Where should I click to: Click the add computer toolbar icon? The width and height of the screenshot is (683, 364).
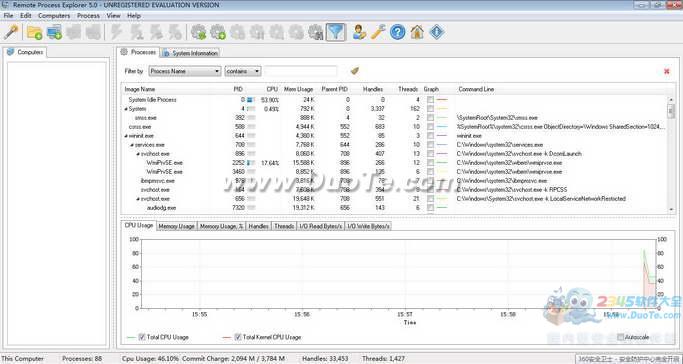coord(54,32)
